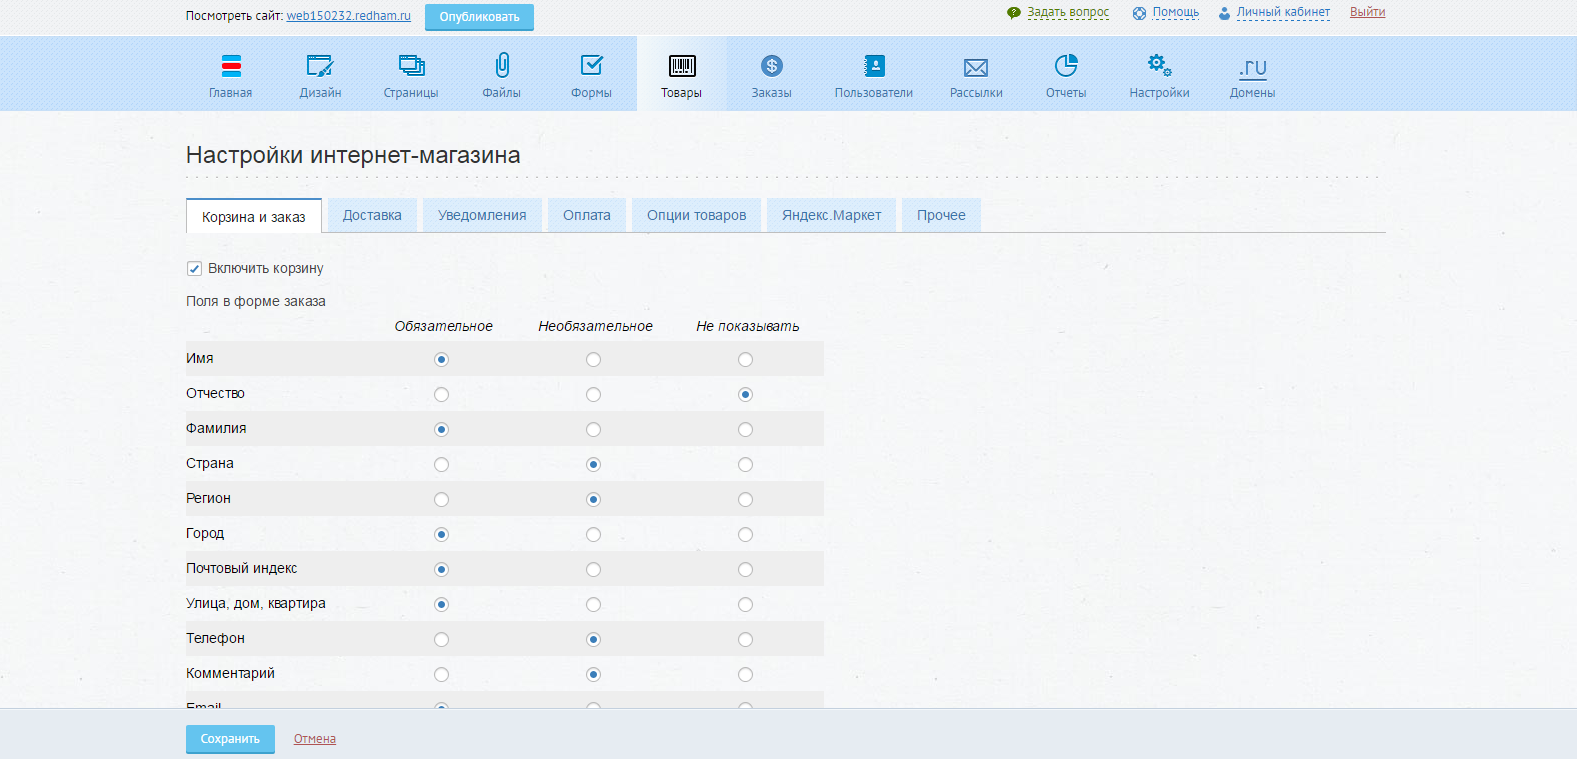Open the Отчеты pie chart icon

coord(1066,66)
